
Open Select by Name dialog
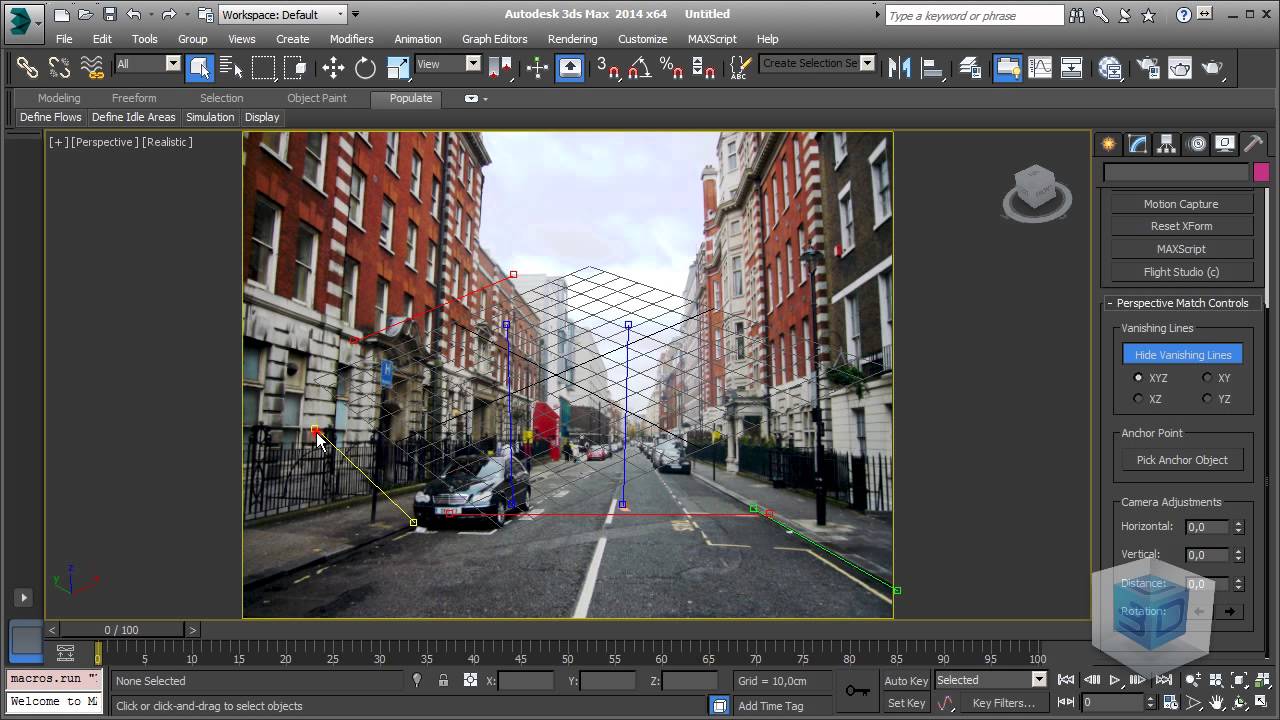(x=231, y=67)
